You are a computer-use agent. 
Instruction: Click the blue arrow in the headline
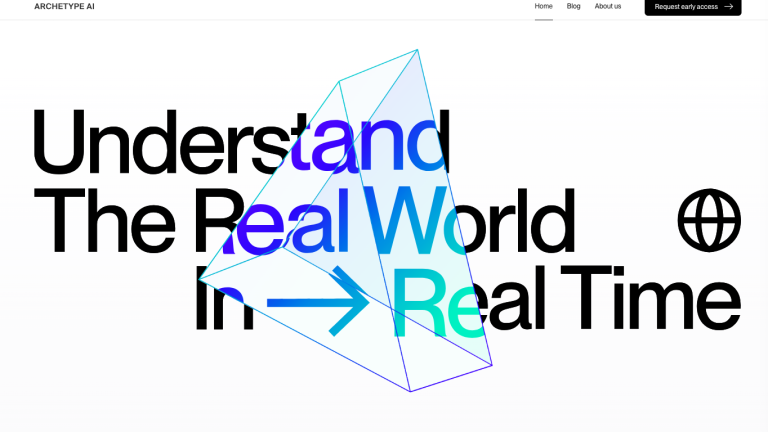pos(318,300)
